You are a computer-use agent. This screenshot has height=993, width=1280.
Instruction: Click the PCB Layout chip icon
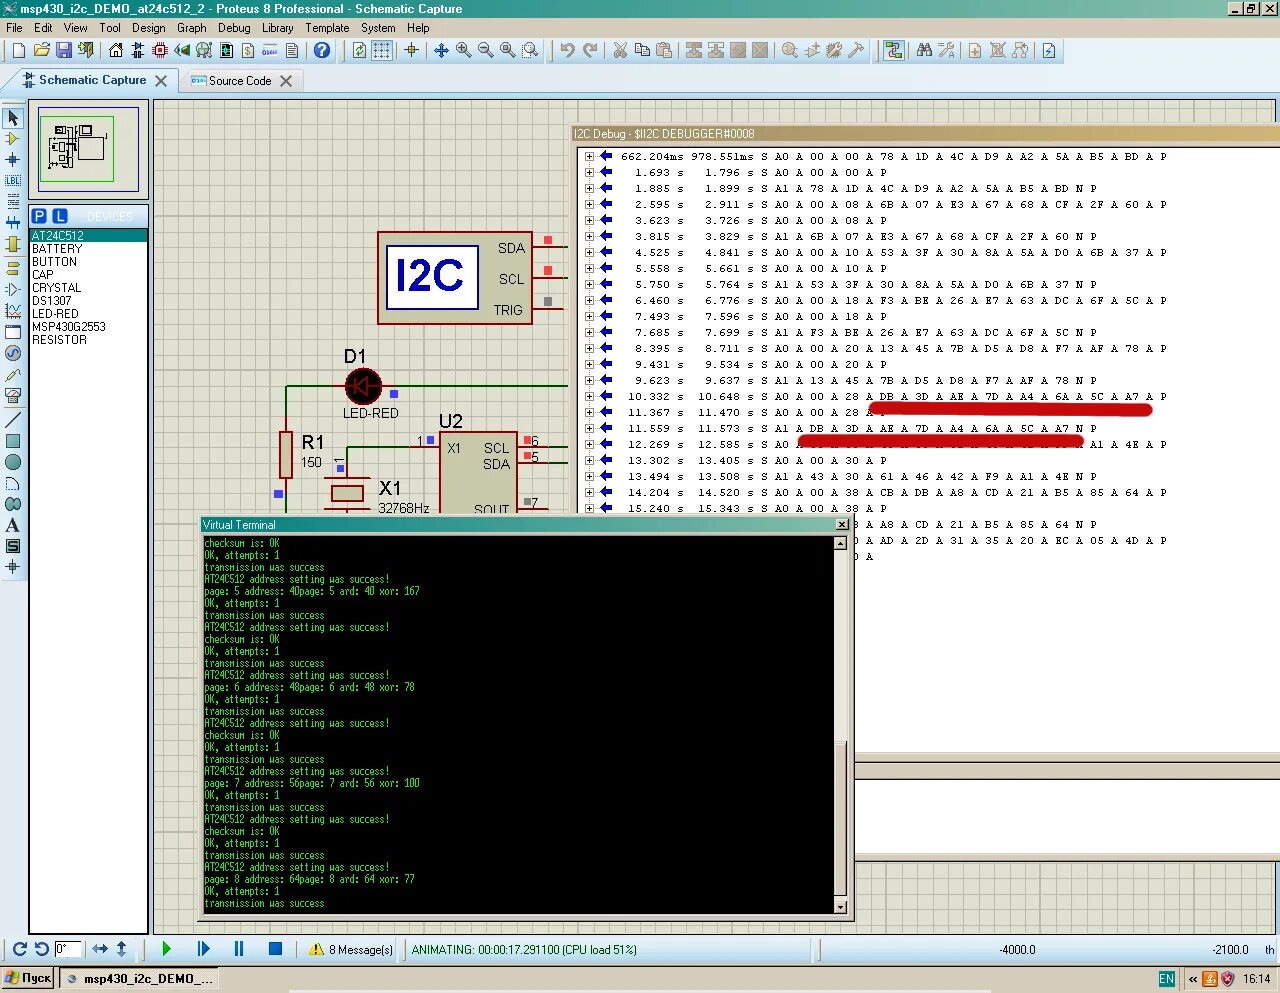pyautogui.click(x=160, y=50)
